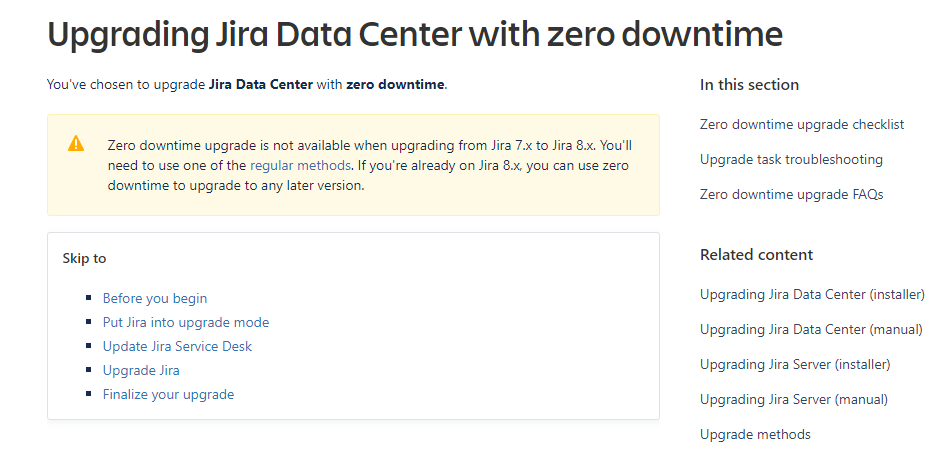
Task: Go to 'Put Jira into upgrade mode'
Action: (185, 322)
